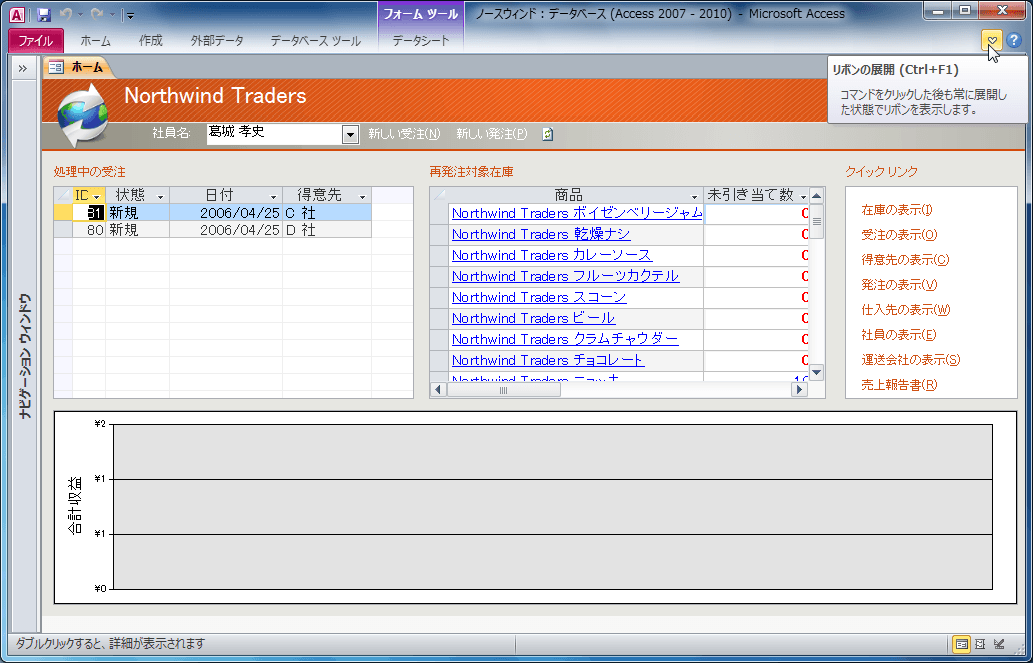Image resolution: width=1033 pixels, height=663 pixels.
Task: Open the 外部データ ribbon tab
Action: coord(217,40)
